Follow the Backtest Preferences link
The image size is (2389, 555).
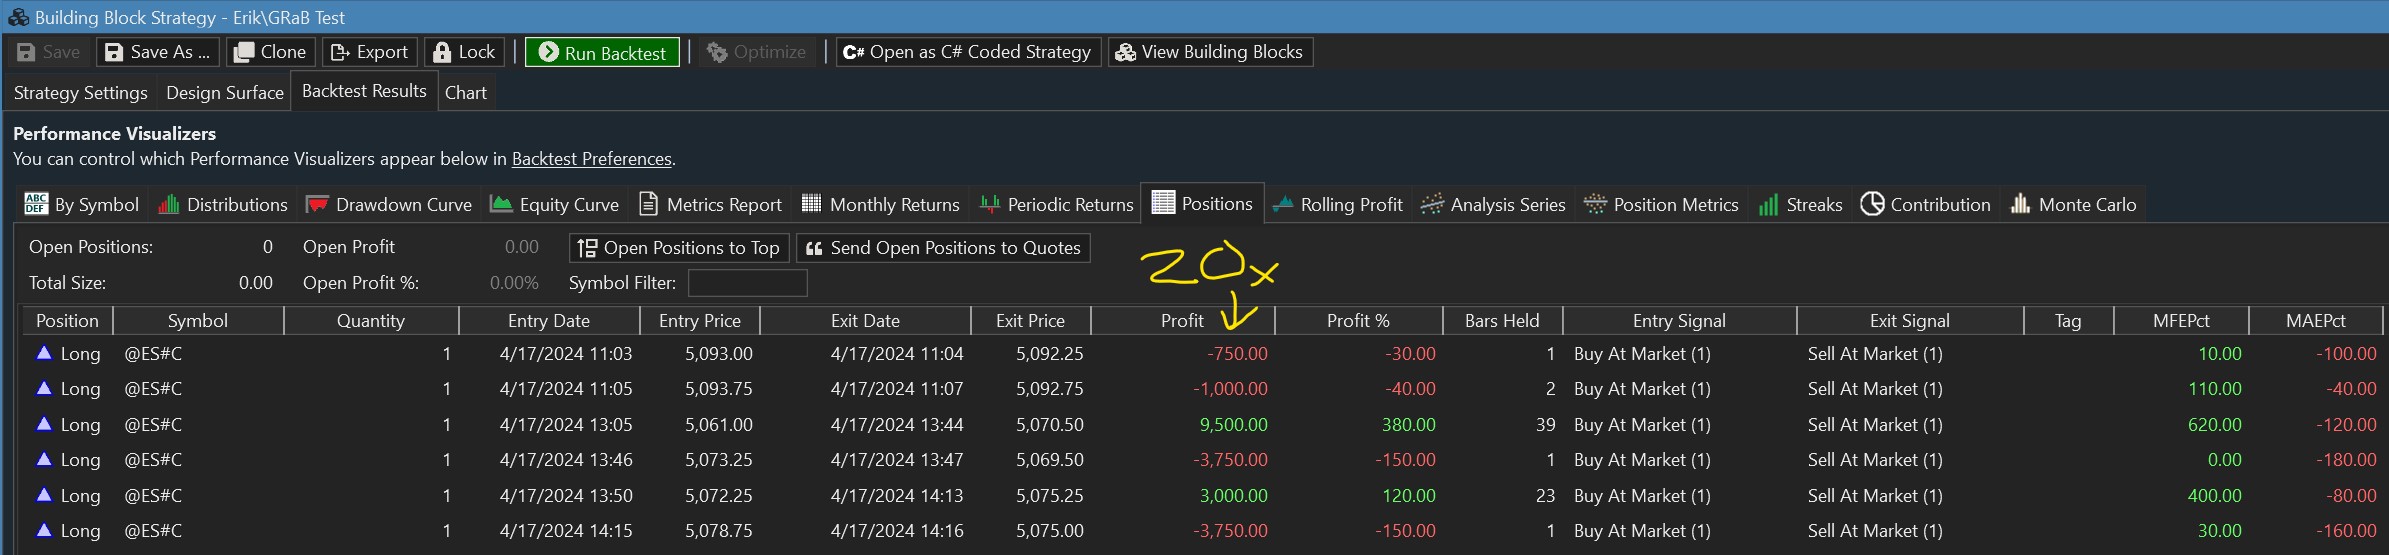point(591,159)
